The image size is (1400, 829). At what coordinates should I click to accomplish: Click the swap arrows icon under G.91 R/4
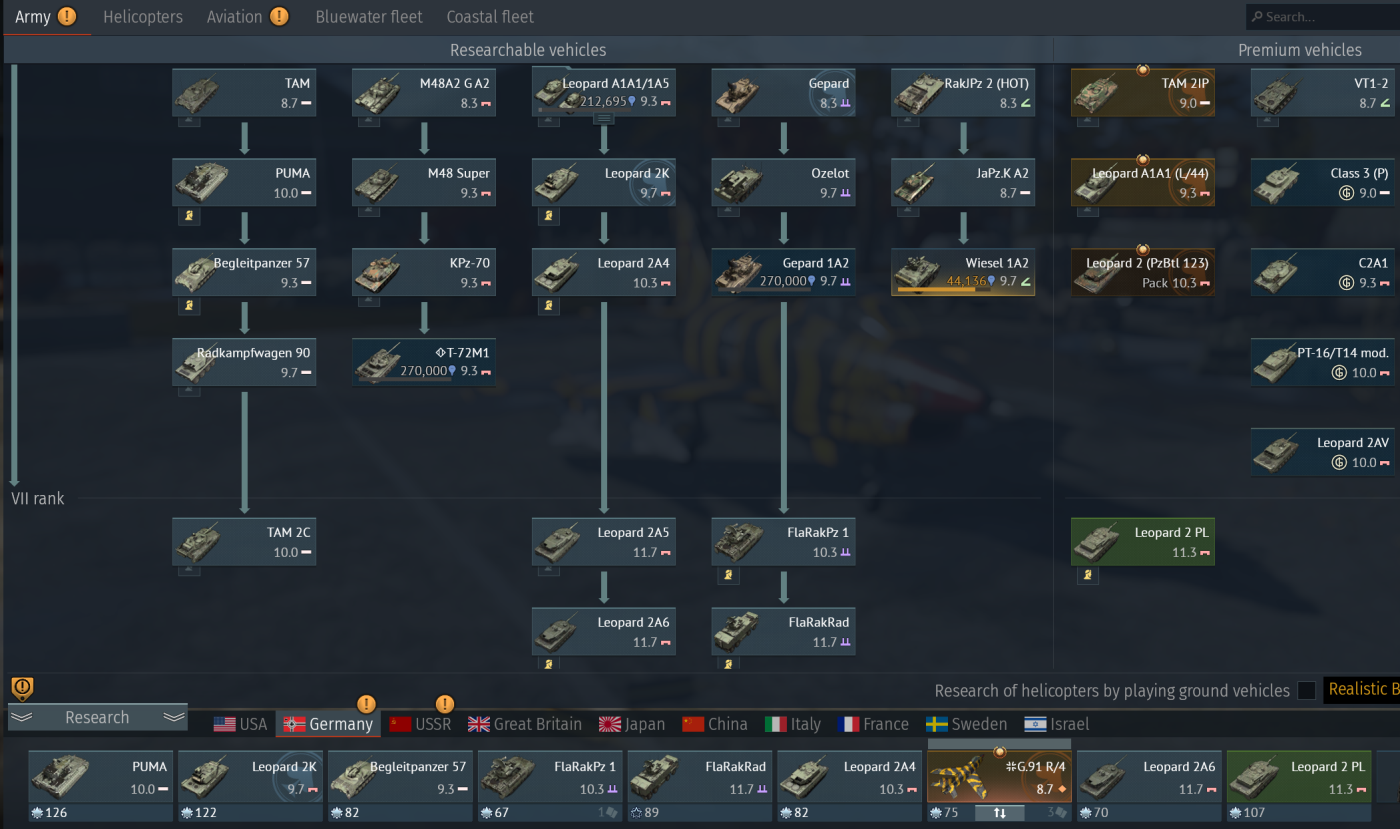pyautogui.click(x=999, y=813)
